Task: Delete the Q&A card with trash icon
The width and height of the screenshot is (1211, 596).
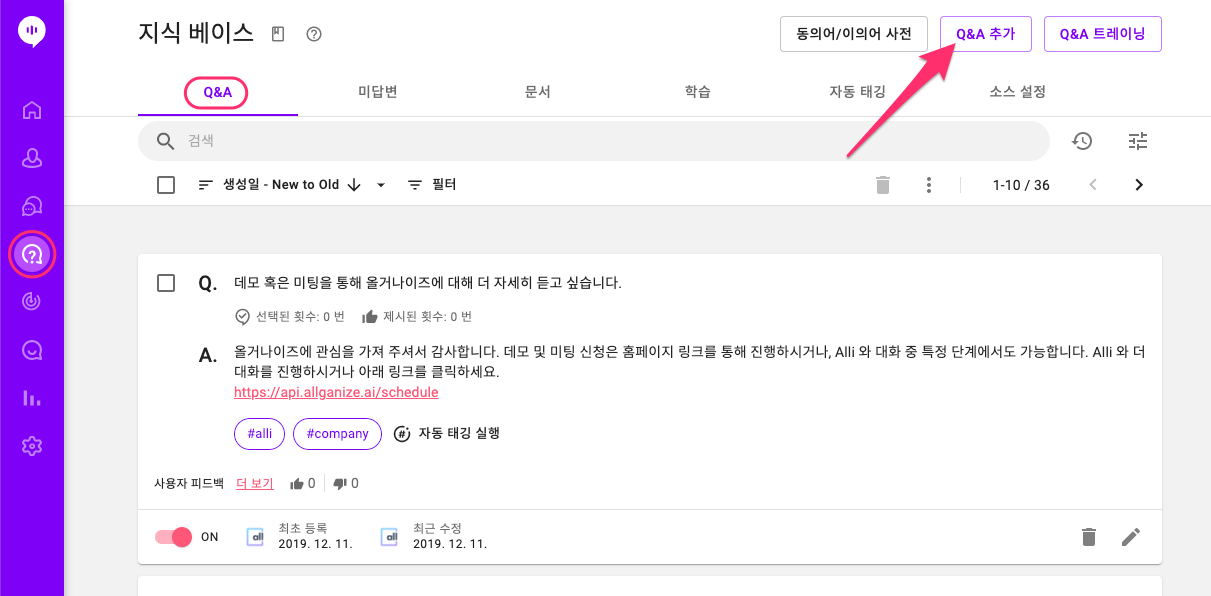Action: pos(1089,537)
